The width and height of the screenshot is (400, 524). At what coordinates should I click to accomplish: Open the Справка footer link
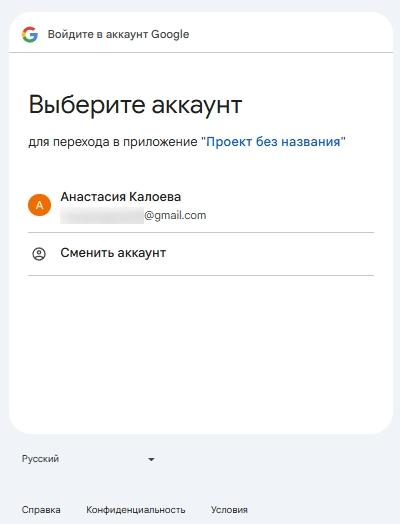point(41,510)
